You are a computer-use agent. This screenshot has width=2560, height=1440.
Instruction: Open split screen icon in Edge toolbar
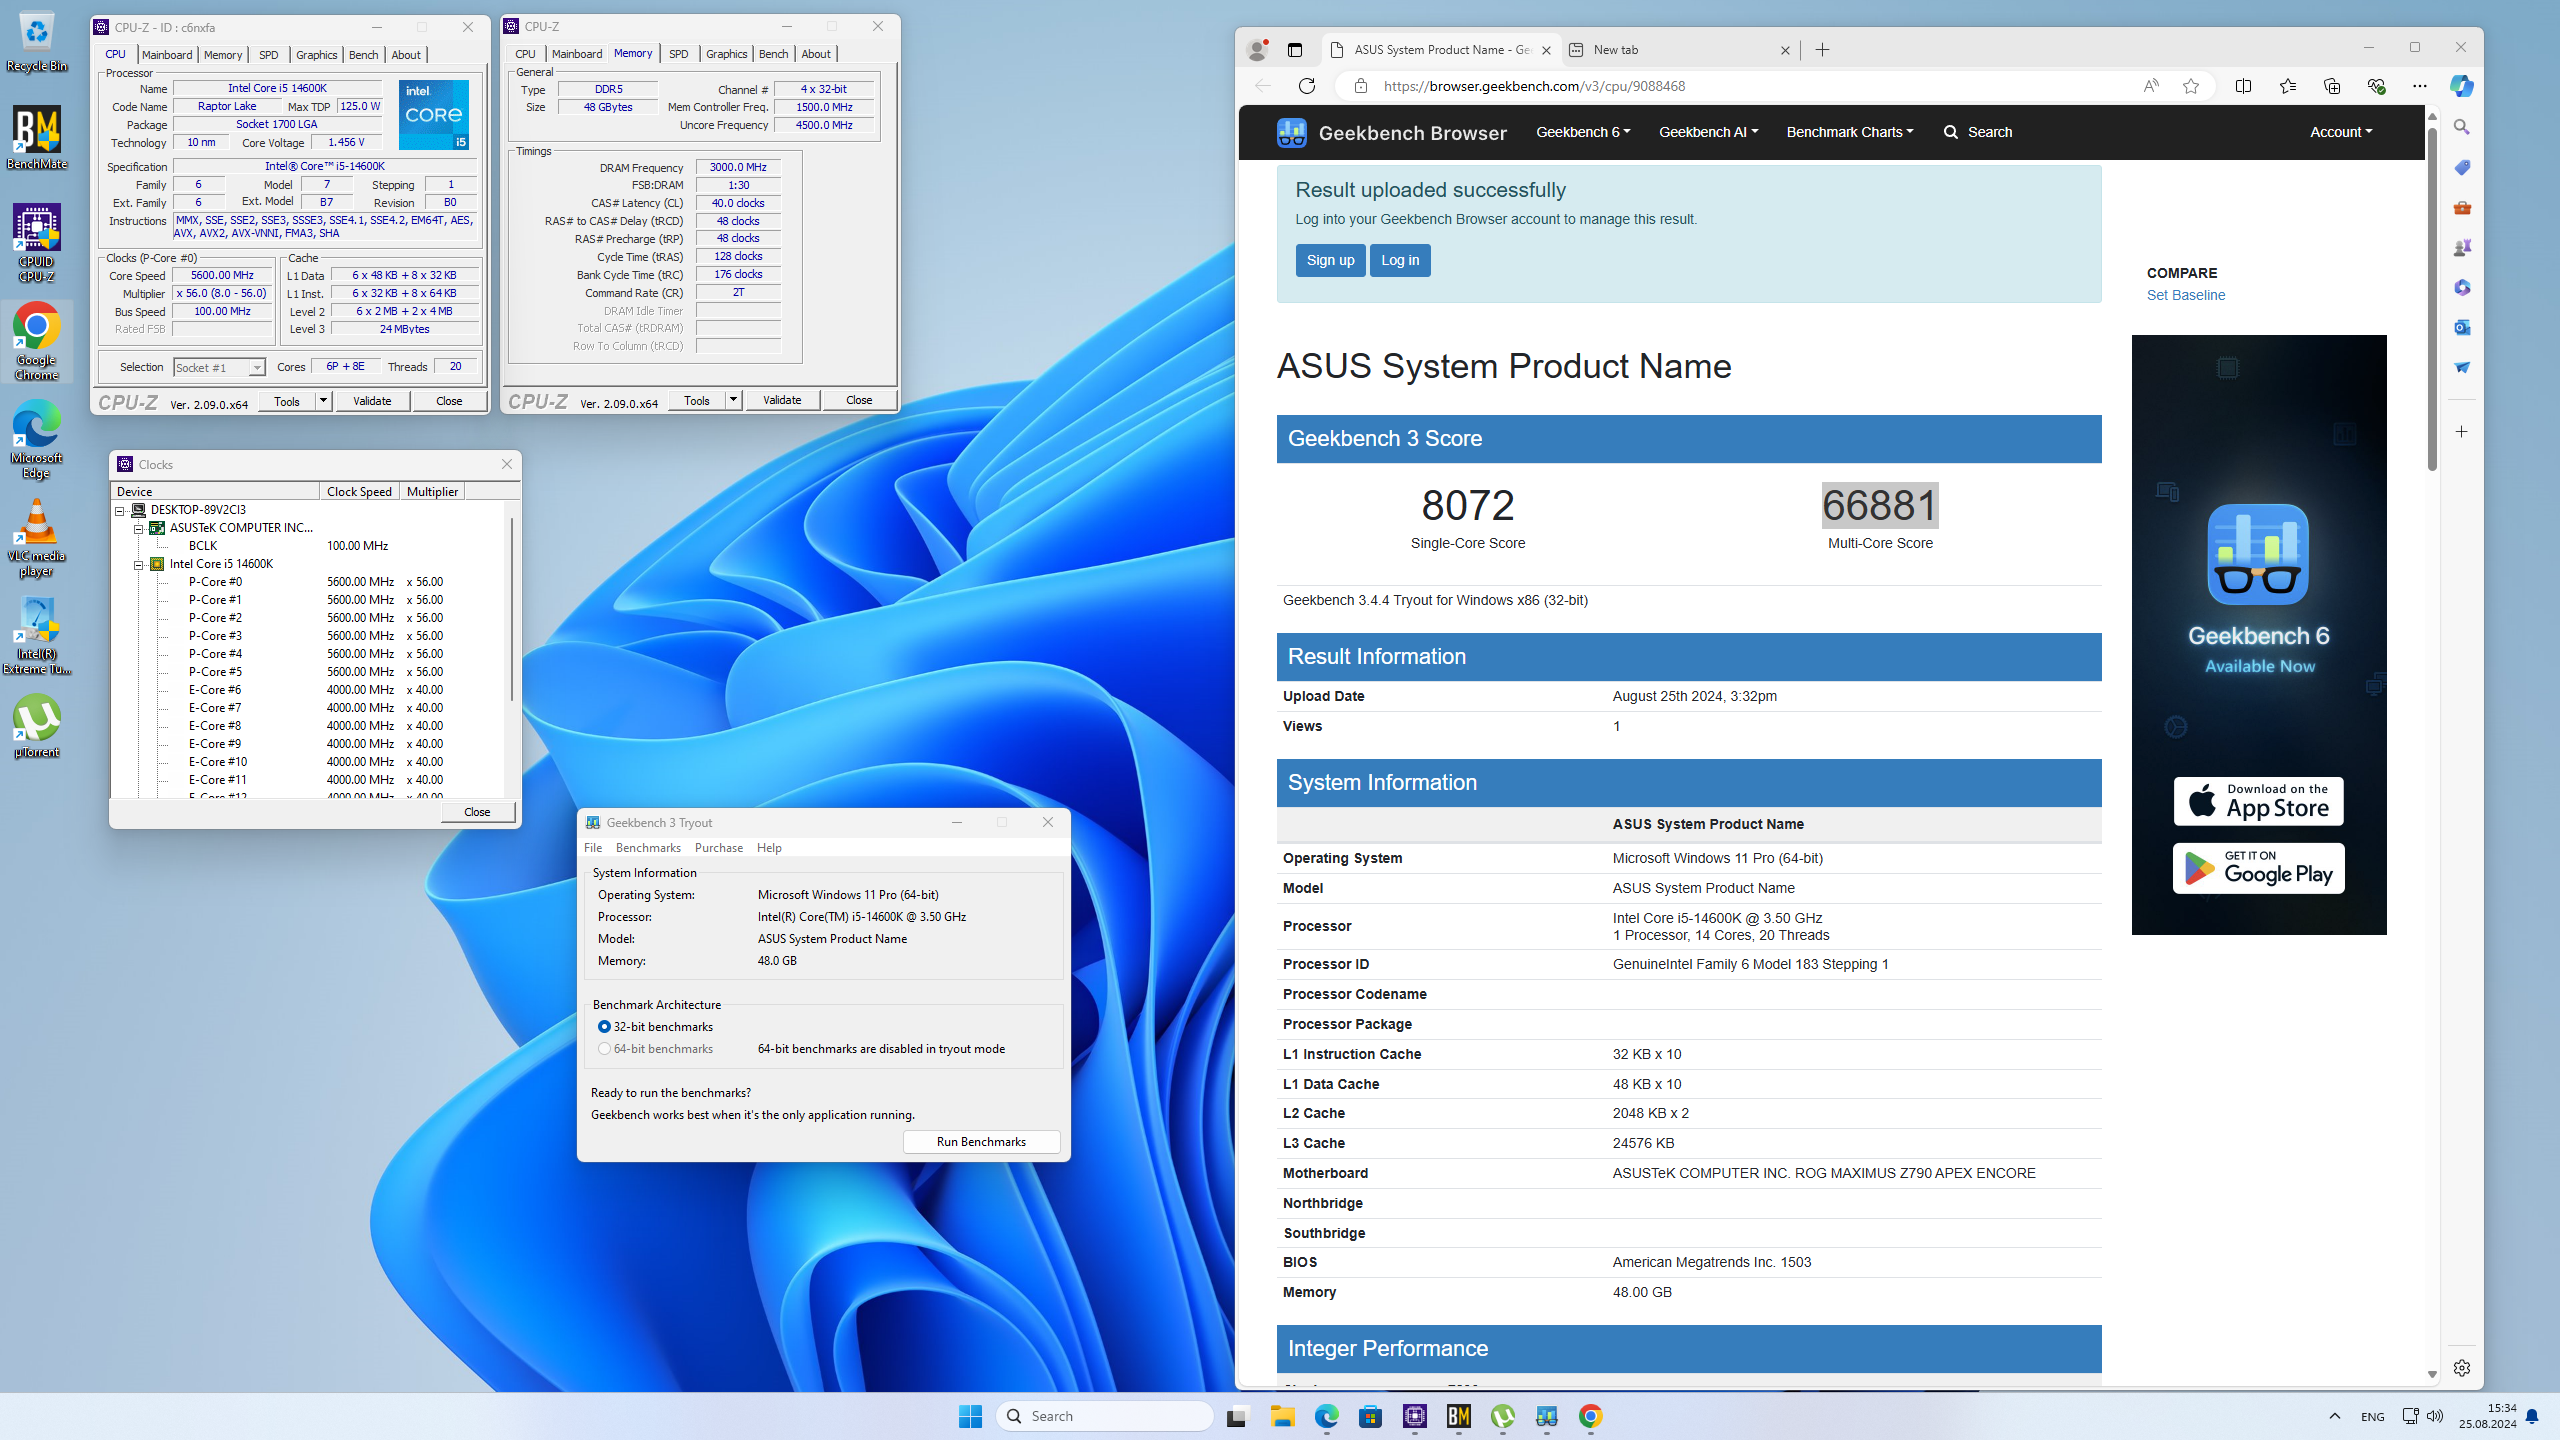[x=2243, y=86]
